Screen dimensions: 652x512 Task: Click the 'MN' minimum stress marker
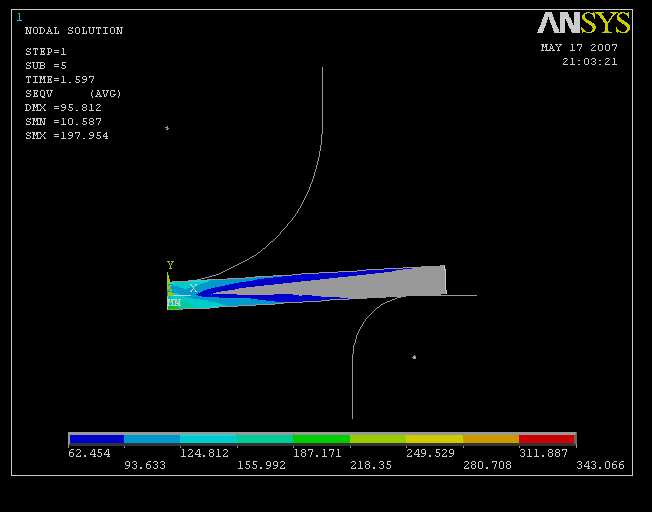tap(174, 303)
